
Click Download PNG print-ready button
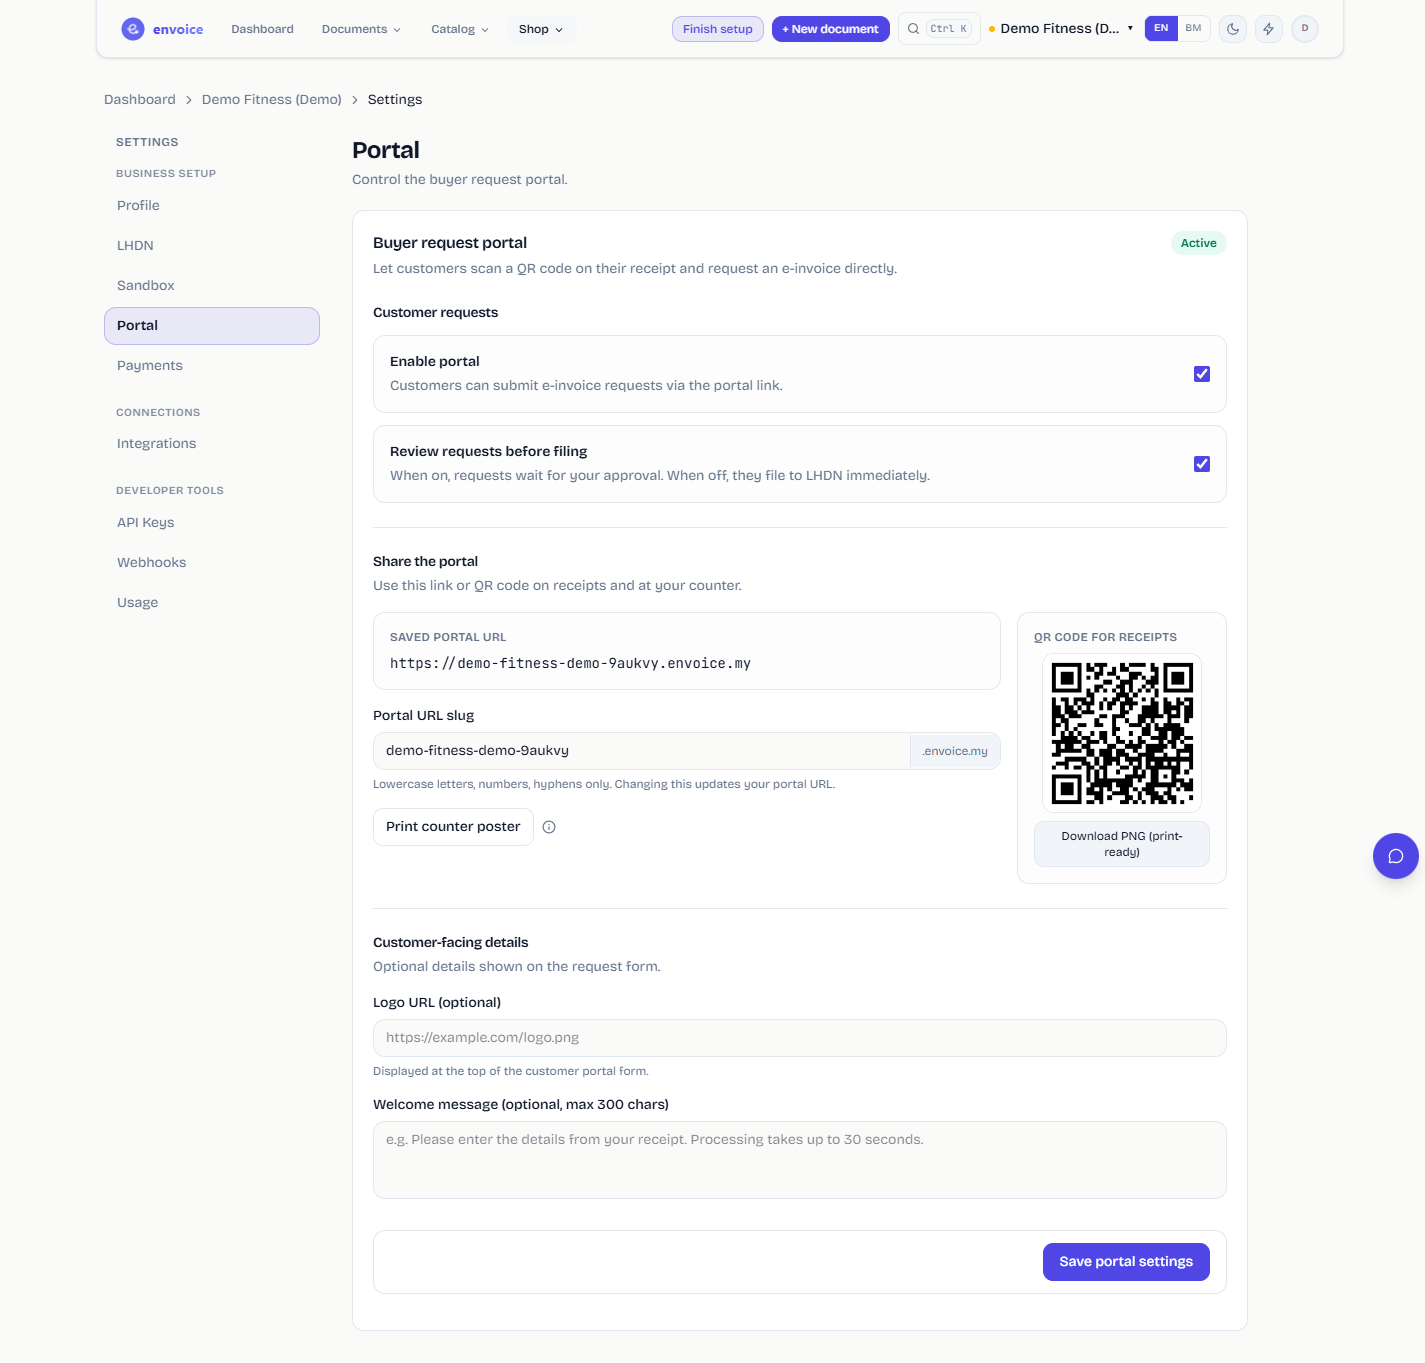(x=1122, y=844)
